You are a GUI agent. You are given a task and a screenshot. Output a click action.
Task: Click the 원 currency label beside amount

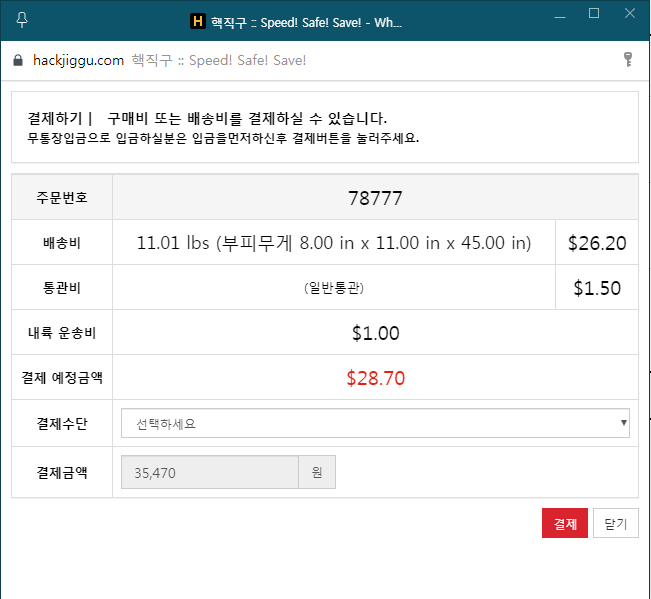click(x=317, y=472)
